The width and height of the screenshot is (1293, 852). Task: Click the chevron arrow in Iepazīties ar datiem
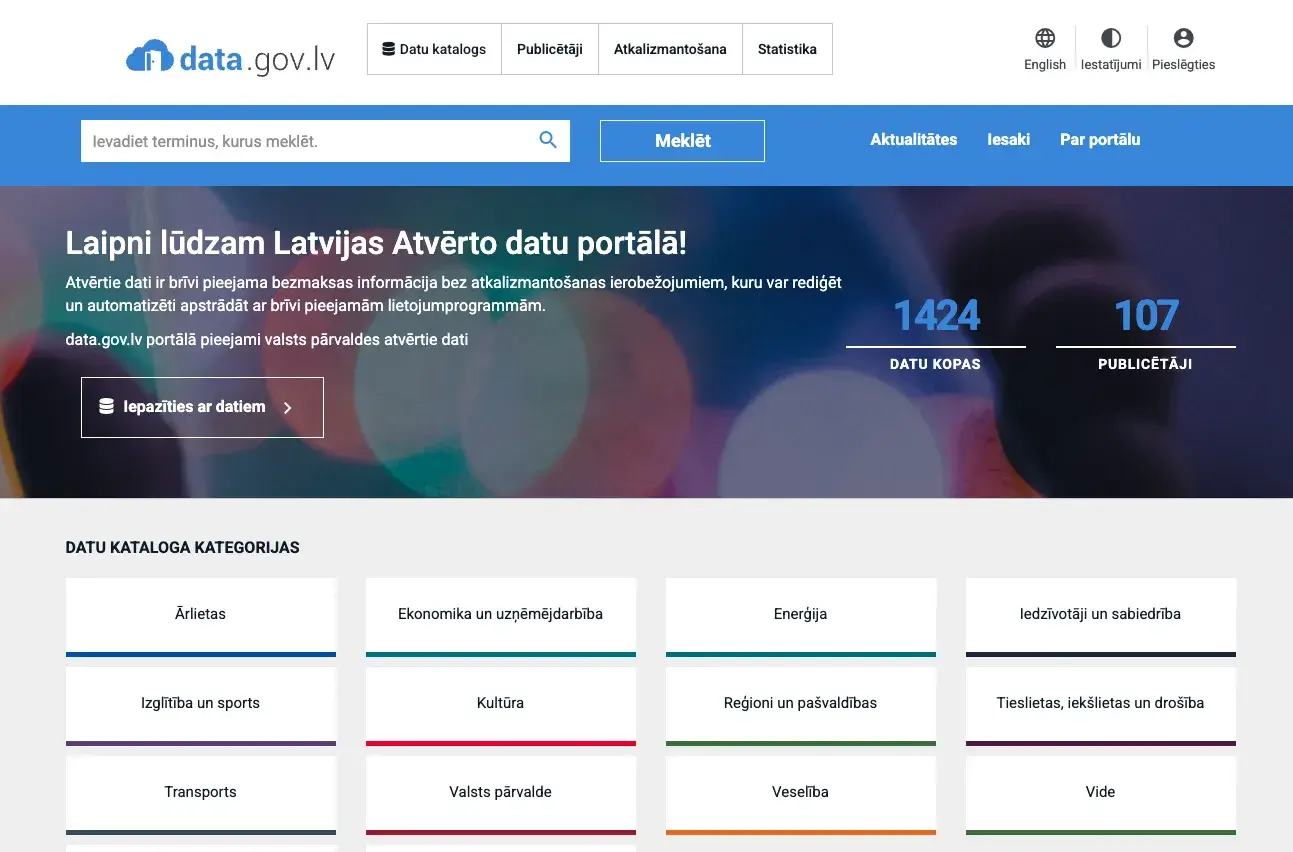pyautogui.click(x=287, y=408)
